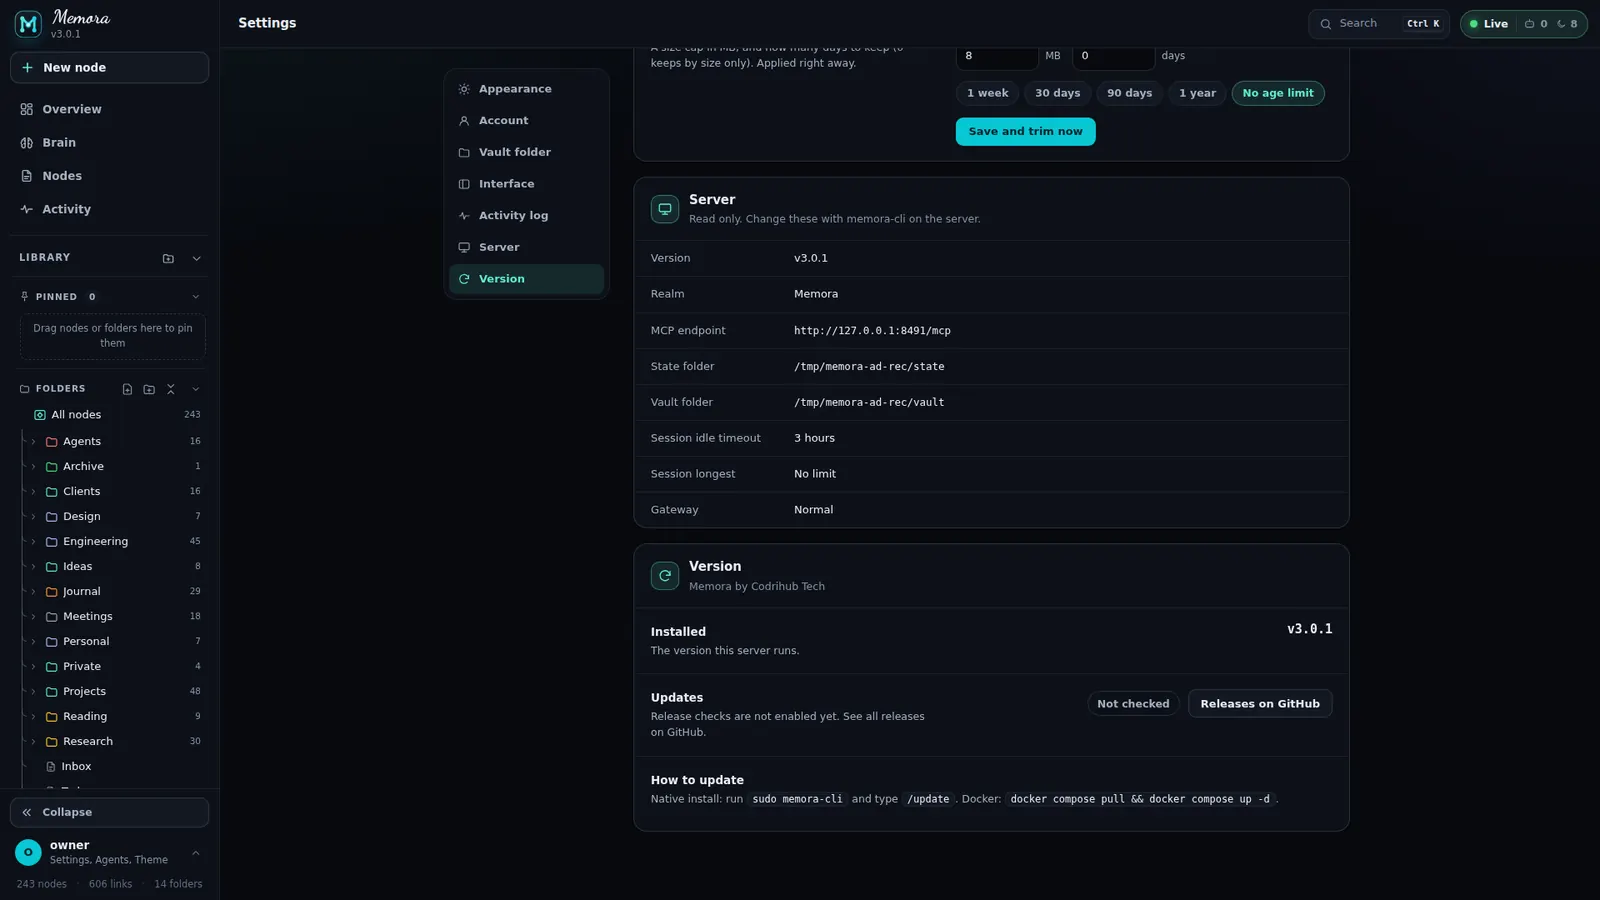Click new folder icon beside LIBRARY

(x=168, y=258)
